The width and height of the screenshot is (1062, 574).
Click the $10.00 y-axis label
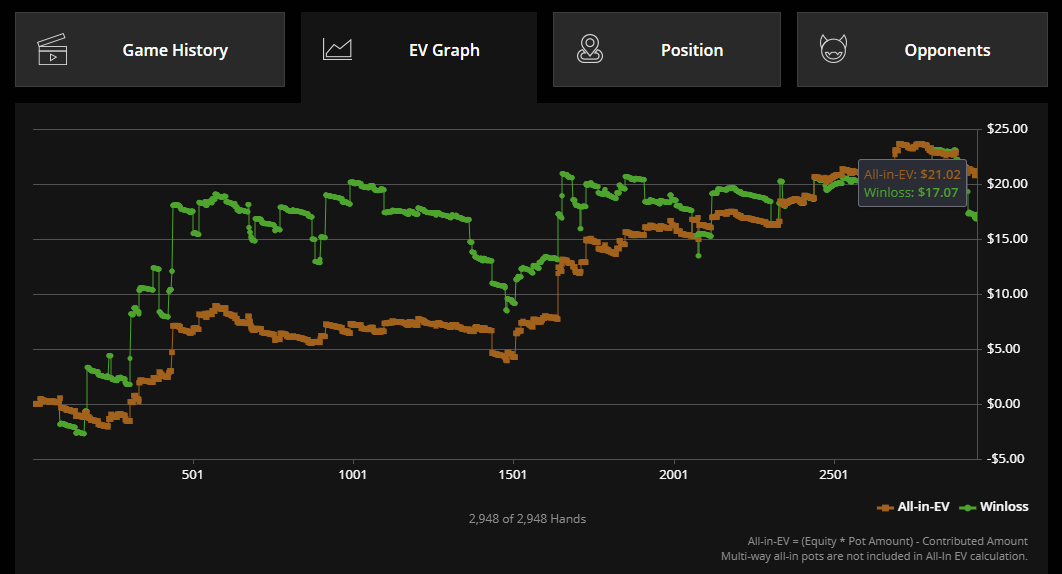[x=1007, y=293]
